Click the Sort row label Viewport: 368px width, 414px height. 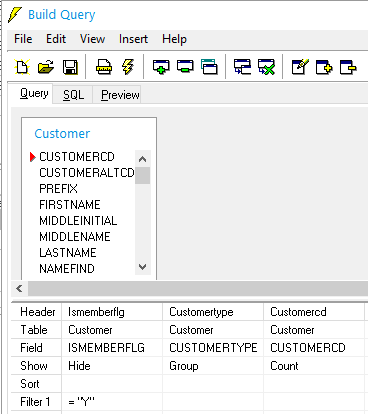tap(36, 384)
